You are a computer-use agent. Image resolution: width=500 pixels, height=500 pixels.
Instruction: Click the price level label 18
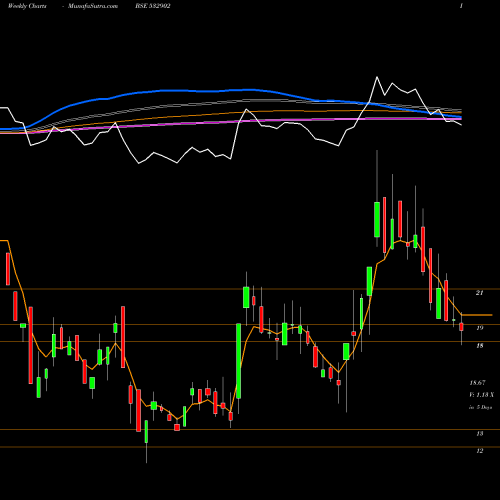click(479, 346)
